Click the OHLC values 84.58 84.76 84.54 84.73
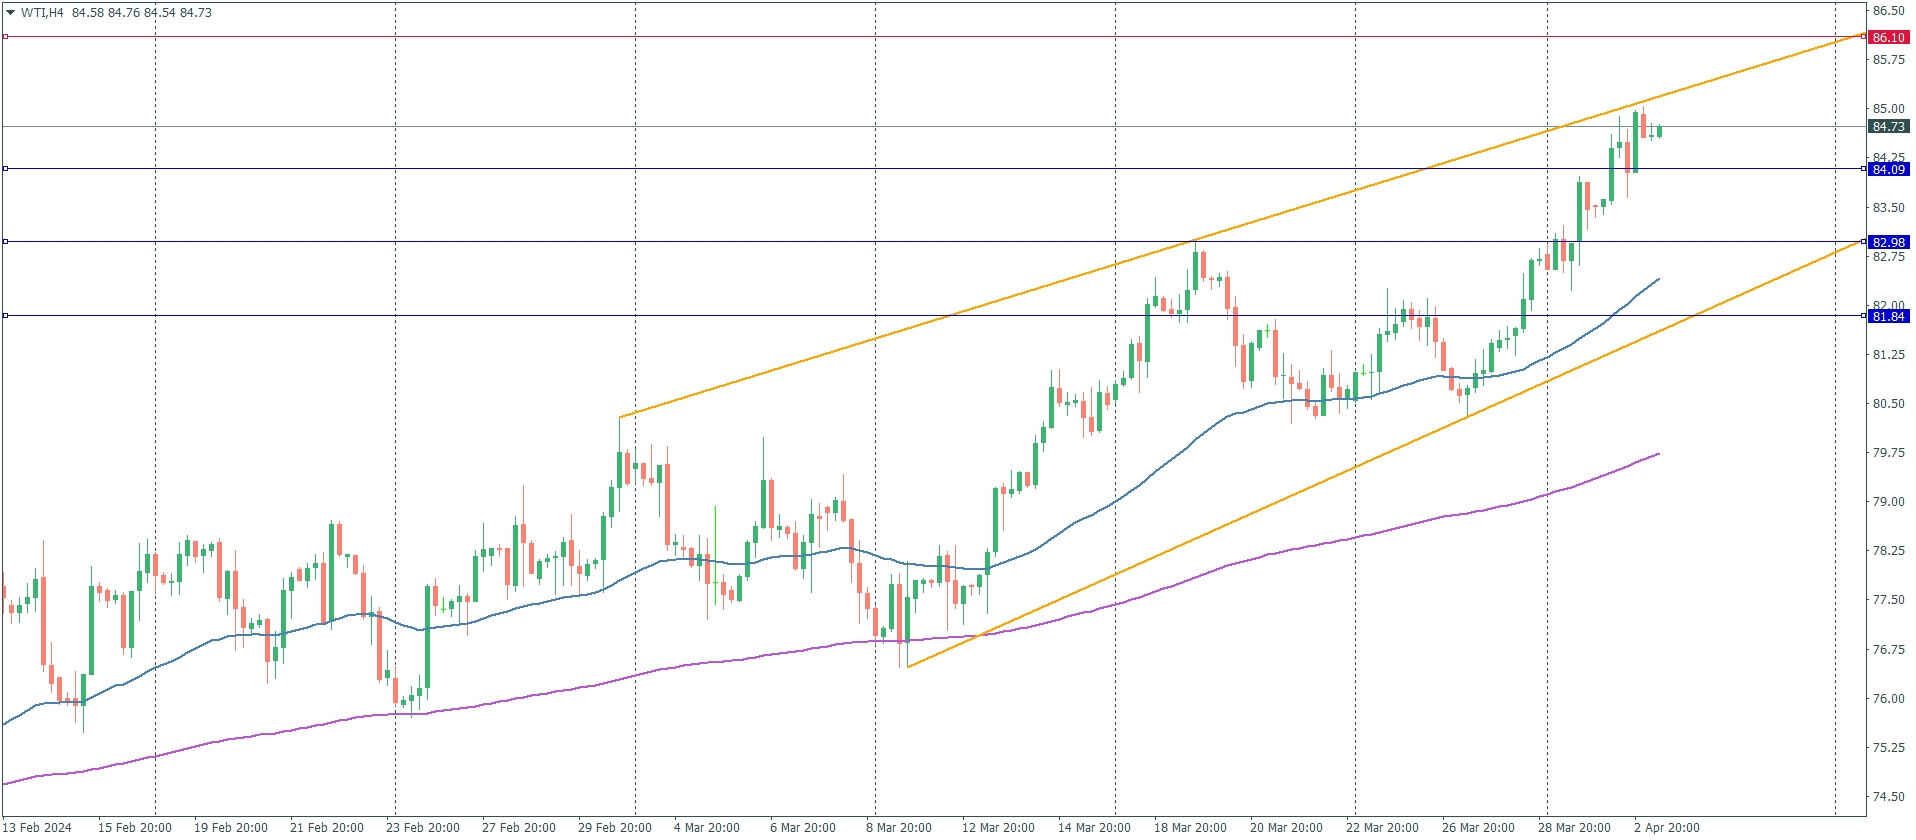This screenshot has width=1916, height=840. click(x=142, y=13)
